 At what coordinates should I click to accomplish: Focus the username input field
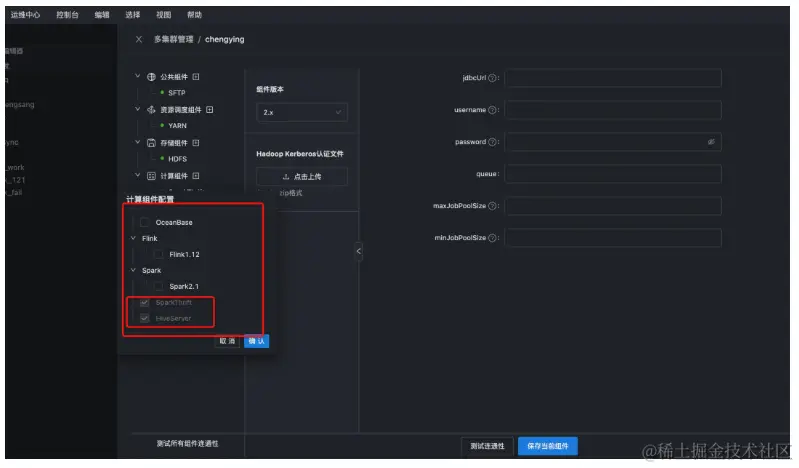(x=613, y=110)
